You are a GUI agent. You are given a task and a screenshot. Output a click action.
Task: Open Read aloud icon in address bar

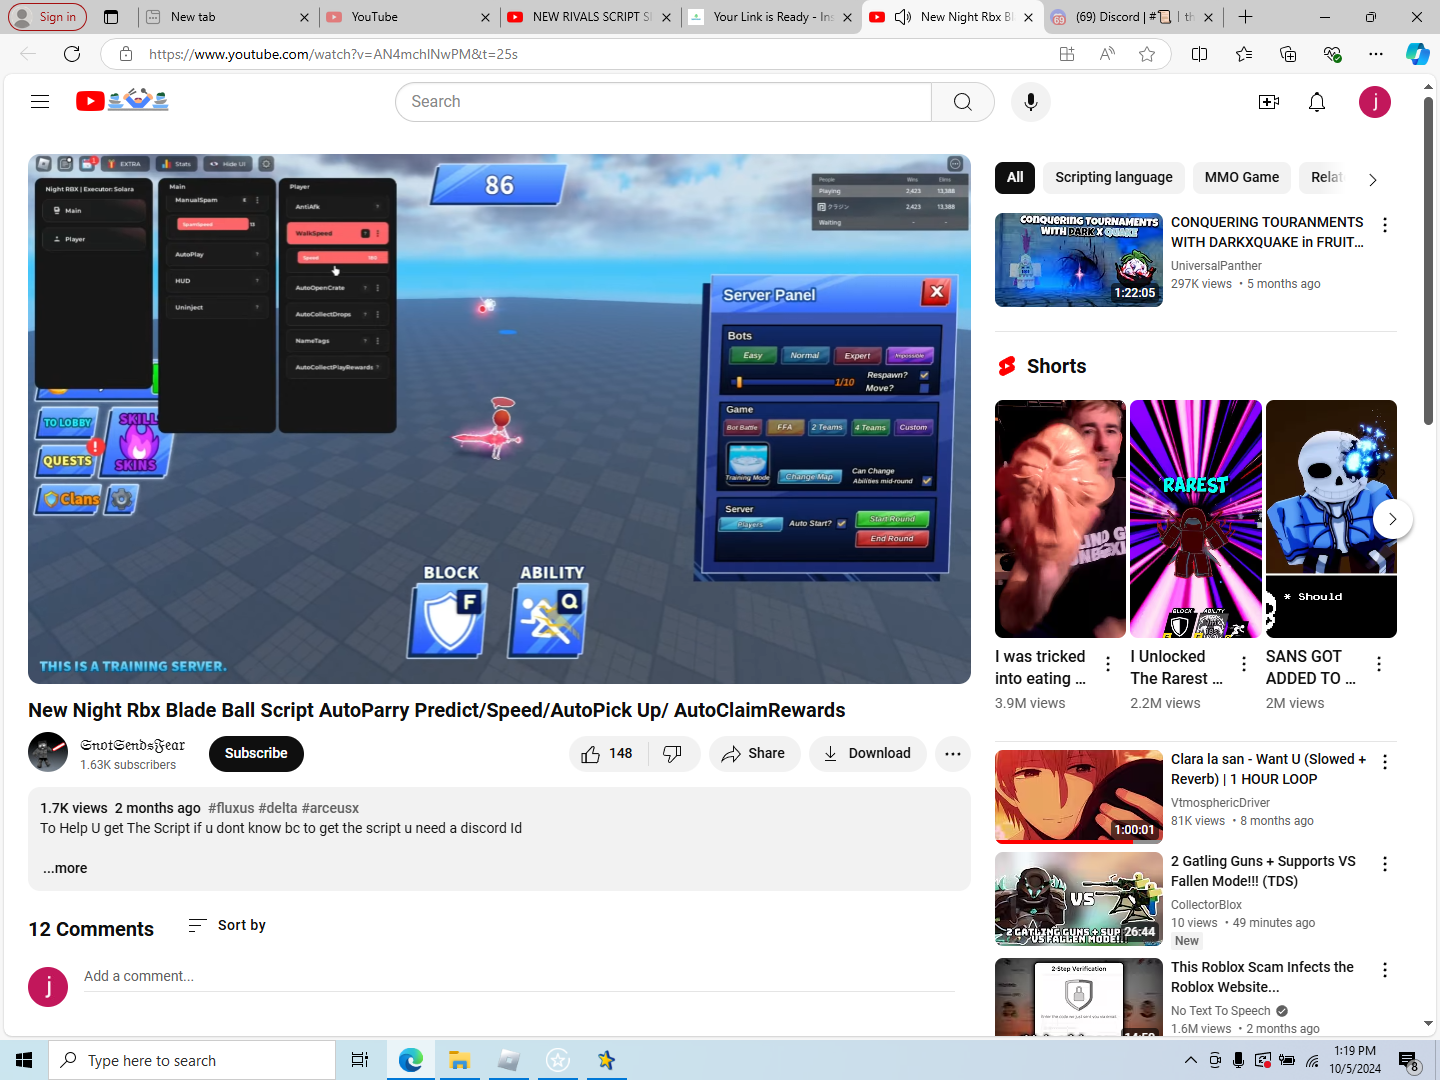point(1107,54)
